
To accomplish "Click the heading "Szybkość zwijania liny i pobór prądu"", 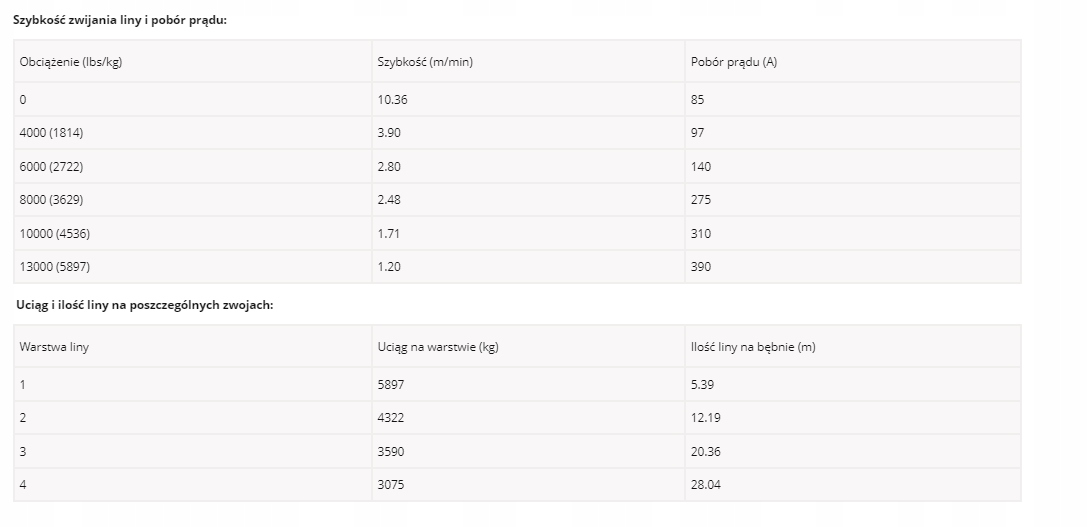I will coord(120,19).
